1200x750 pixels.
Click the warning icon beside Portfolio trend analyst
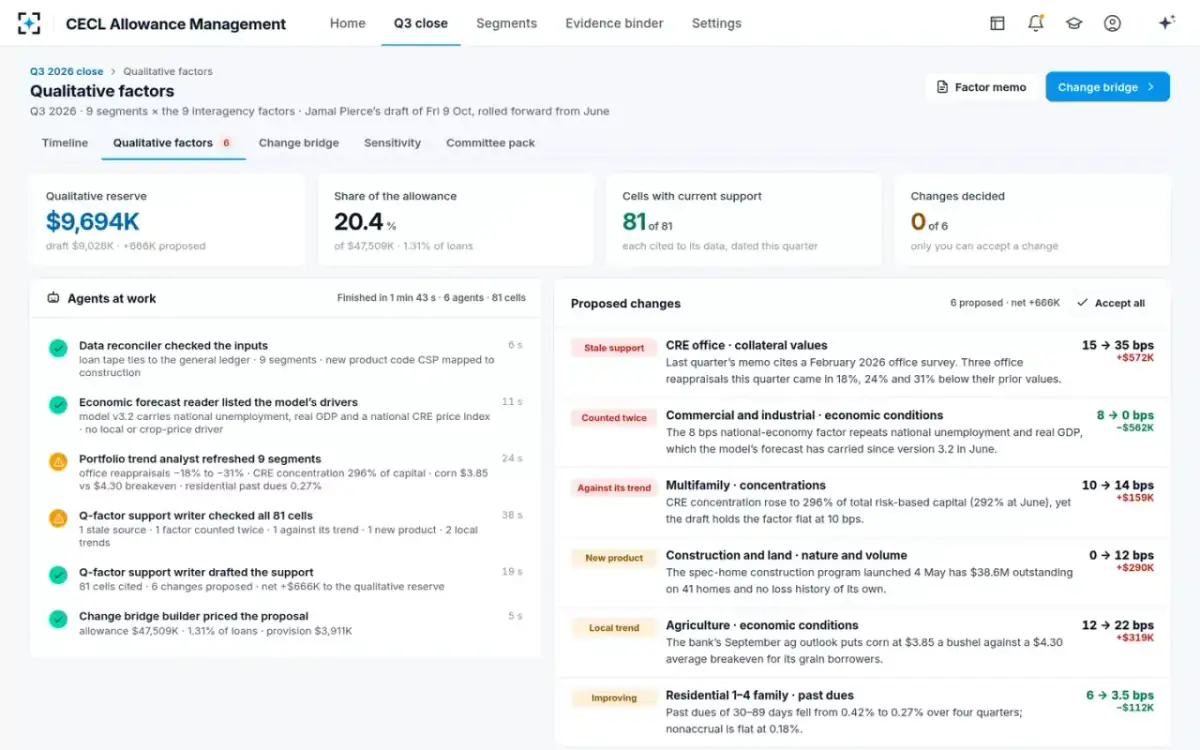pos(58,461)
